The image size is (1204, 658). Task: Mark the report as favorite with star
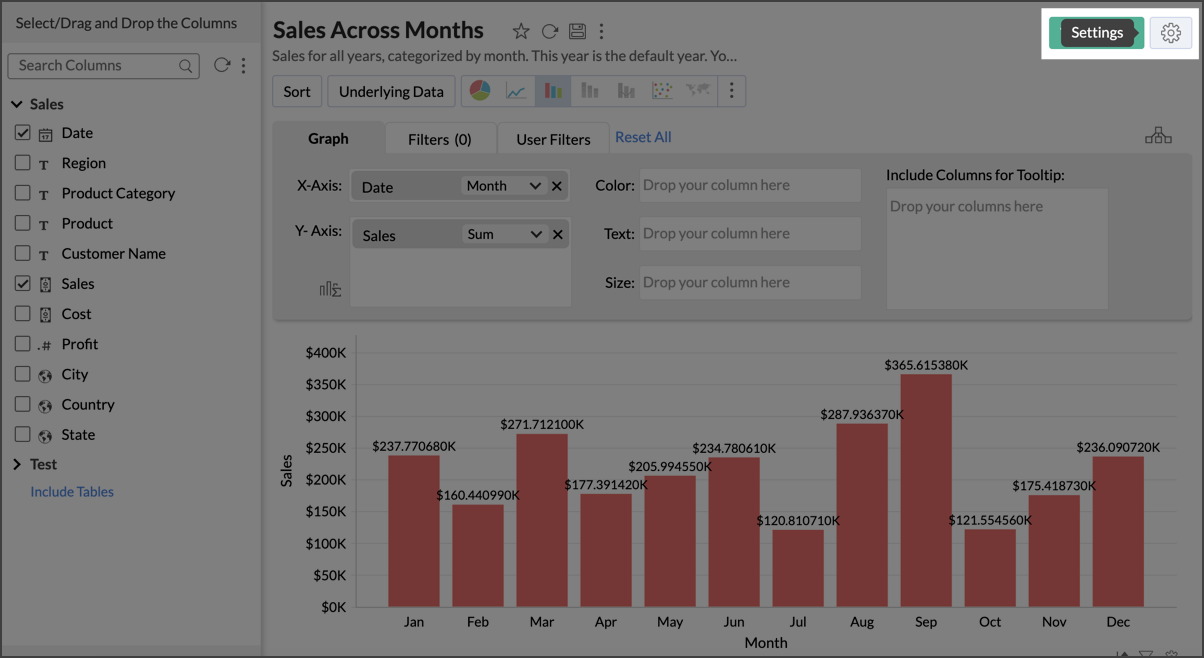coord(521,32)
